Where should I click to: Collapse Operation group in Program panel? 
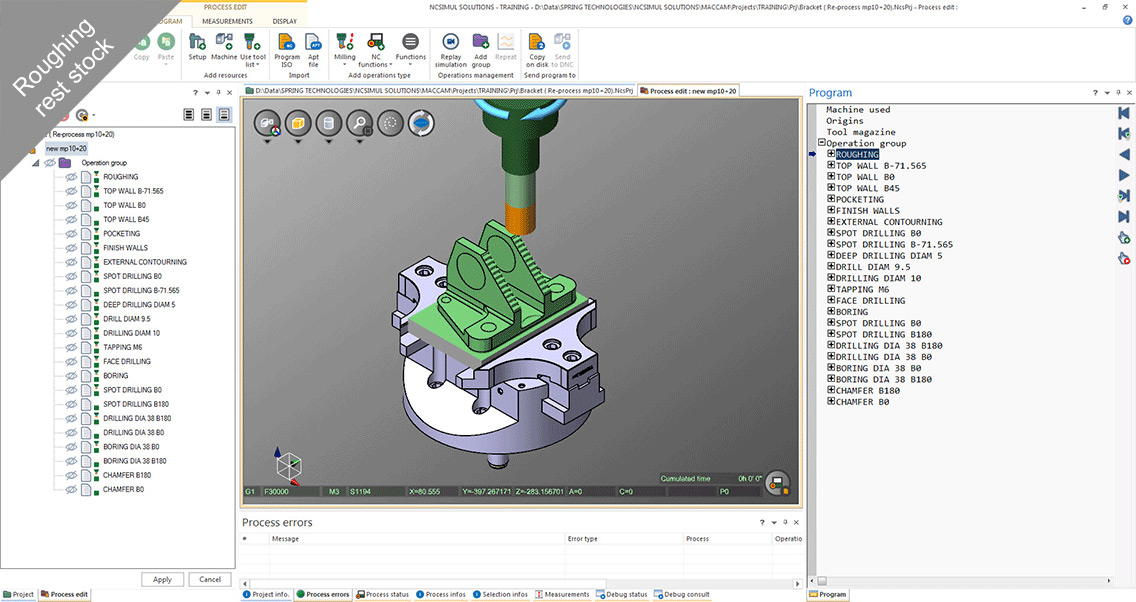pyautogui.click(x=821, y=143)
